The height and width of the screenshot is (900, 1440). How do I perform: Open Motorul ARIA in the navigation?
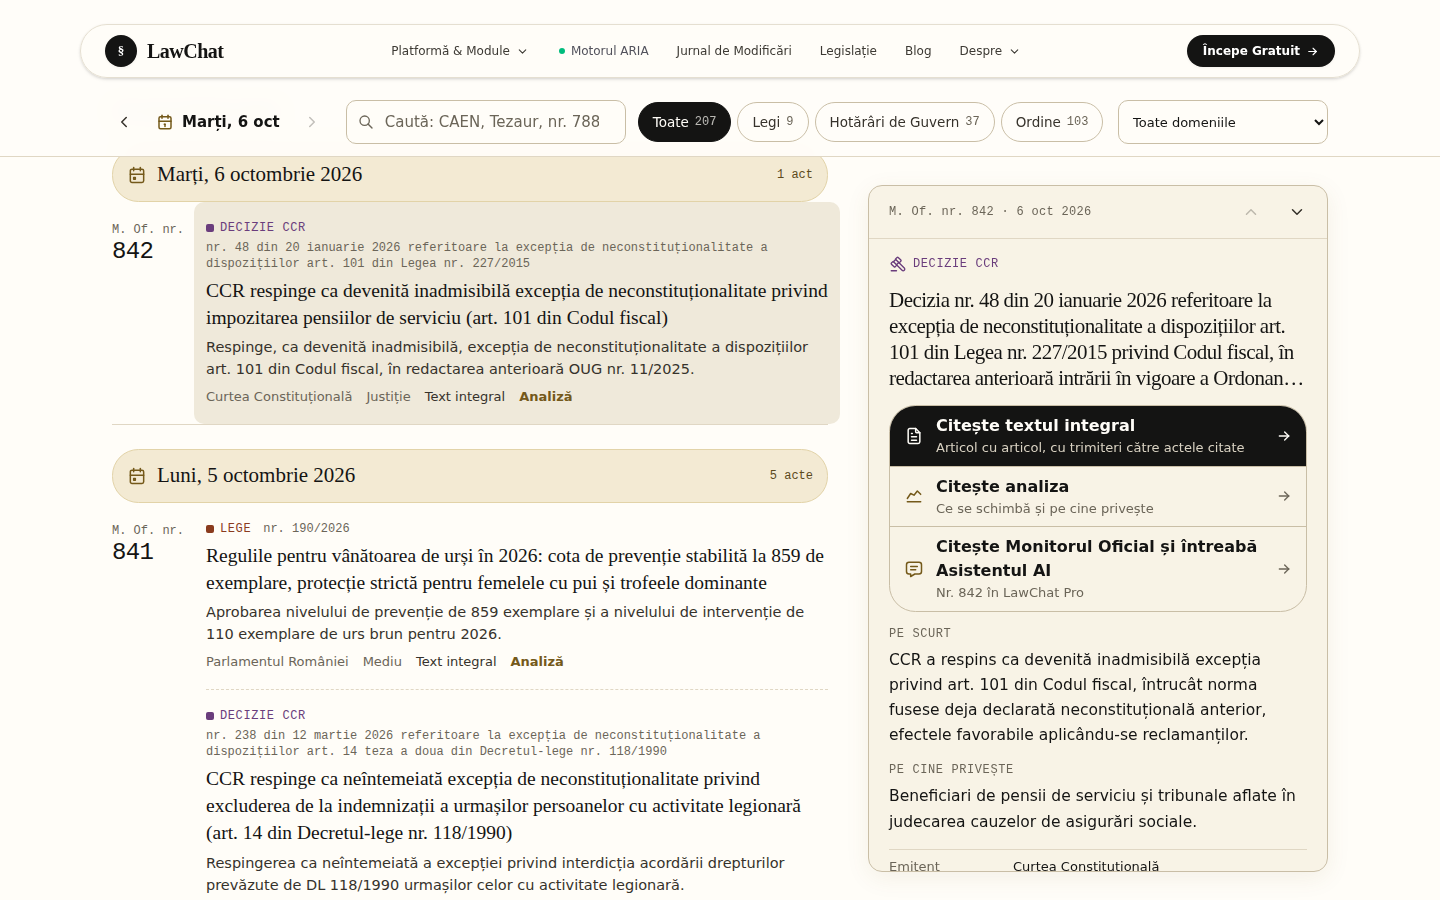[603, 51]
